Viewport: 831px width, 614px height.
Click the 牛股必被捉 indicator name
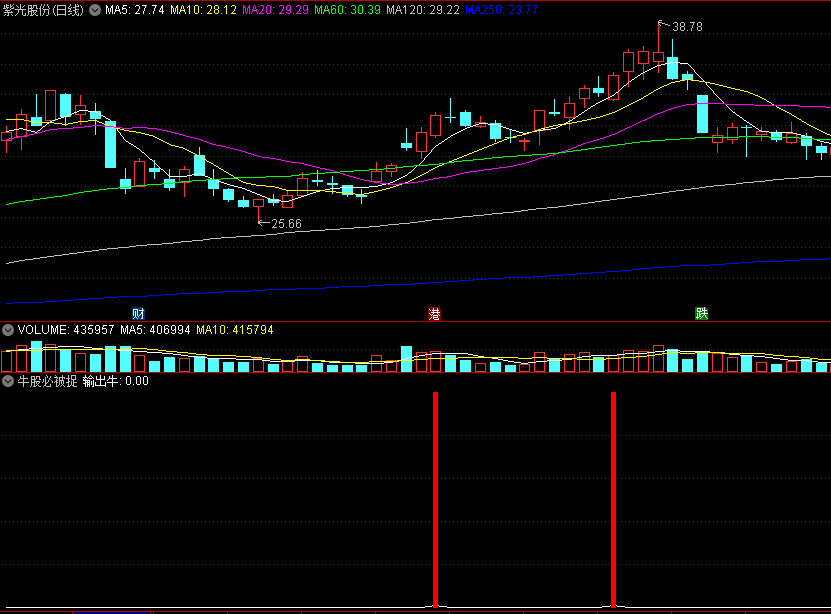[47, 381]
